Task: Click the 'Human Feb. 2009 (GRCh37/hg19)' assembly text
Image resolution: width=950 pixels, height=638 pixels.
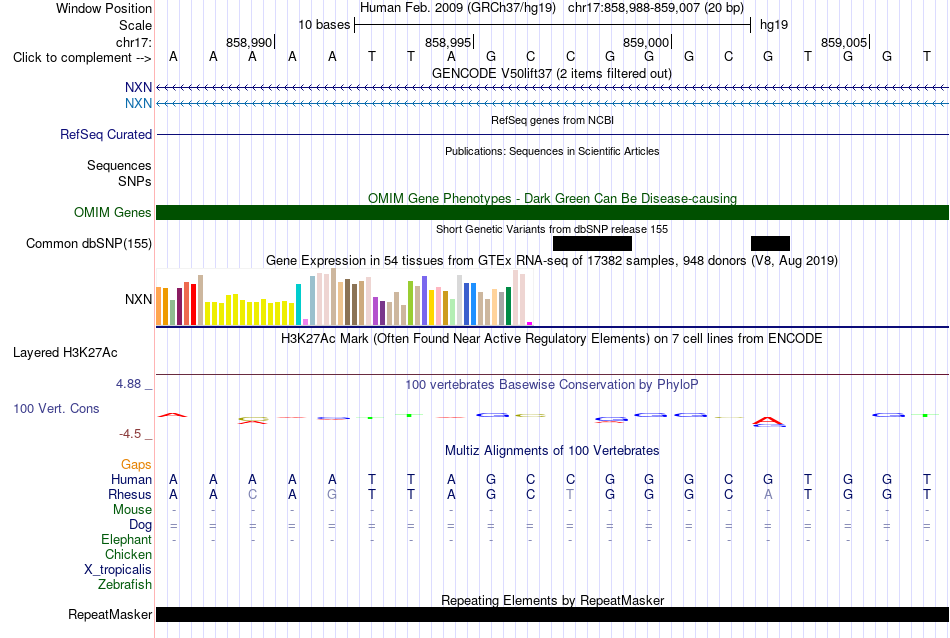Action: coord(457,8)
